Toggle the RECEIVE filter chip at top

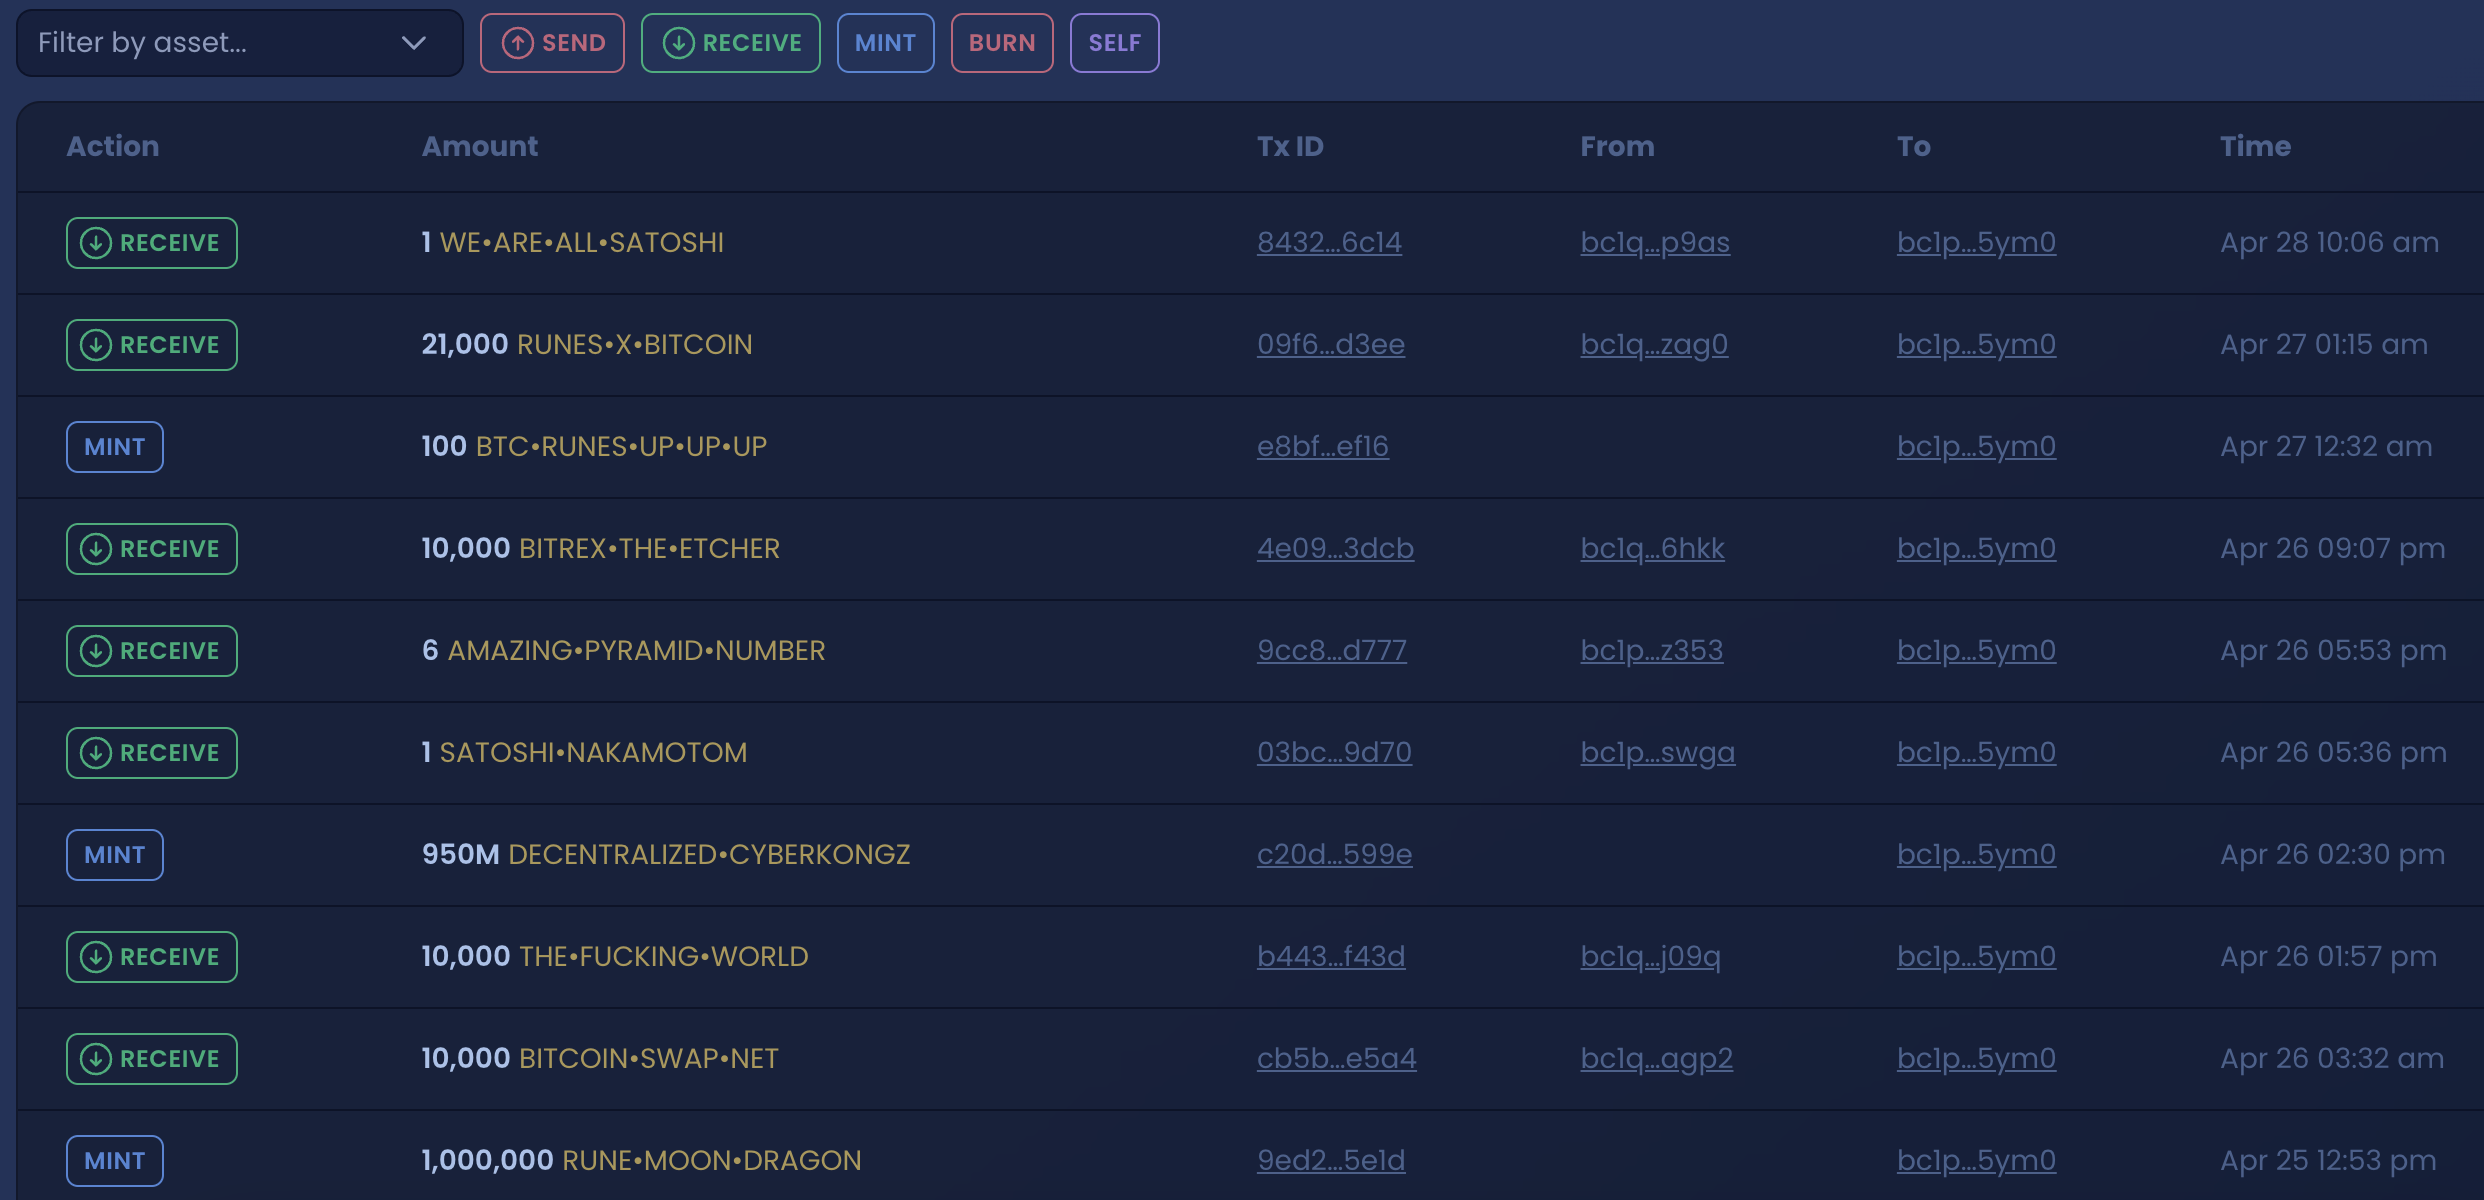731,43
